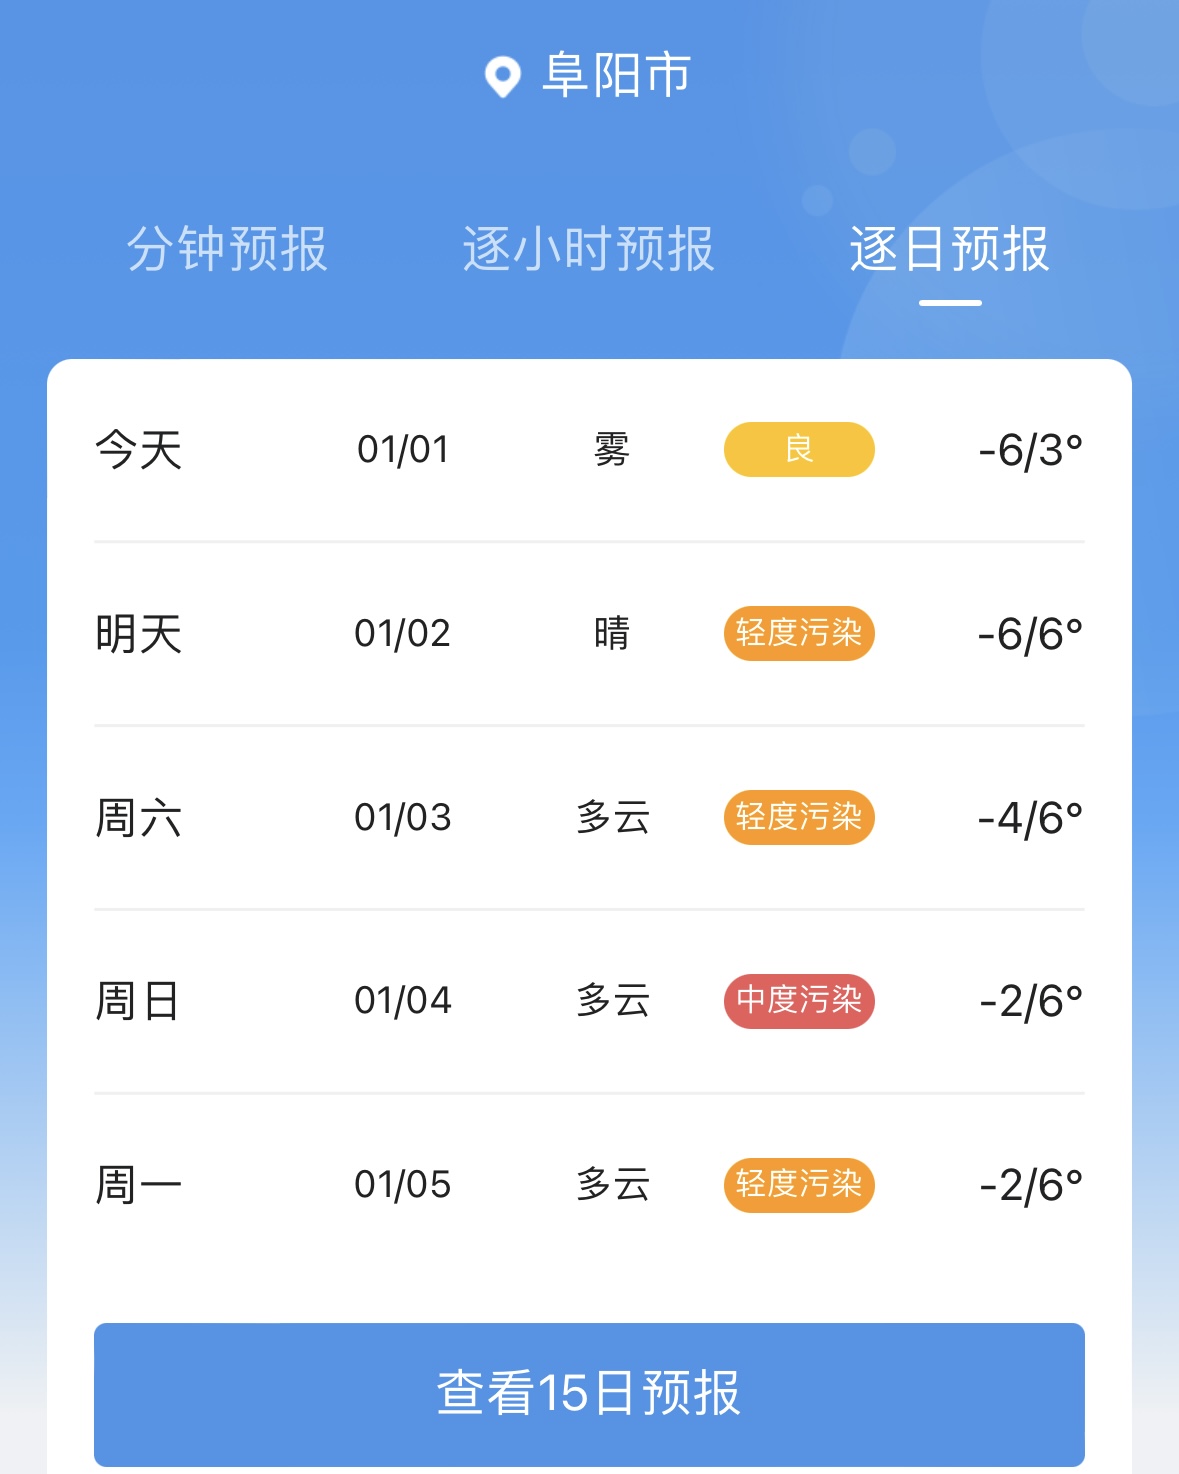Tap the 晴 weather condition label
The width and height of the screenshot is (1179, 1474).
pyautogui.click(x=612, y=633)
